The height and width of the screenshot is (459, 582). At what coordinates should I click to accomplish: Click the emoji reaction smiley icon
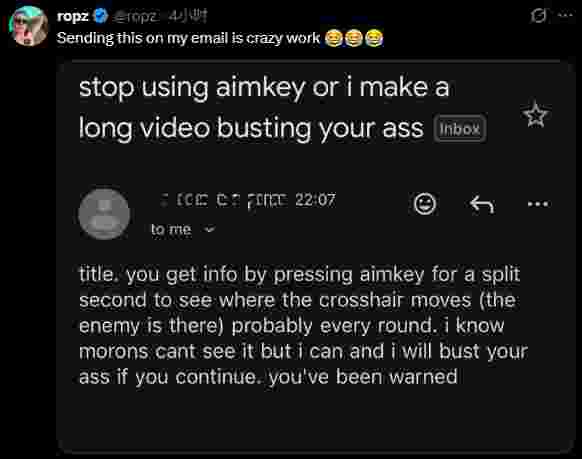tap(425, 203)
